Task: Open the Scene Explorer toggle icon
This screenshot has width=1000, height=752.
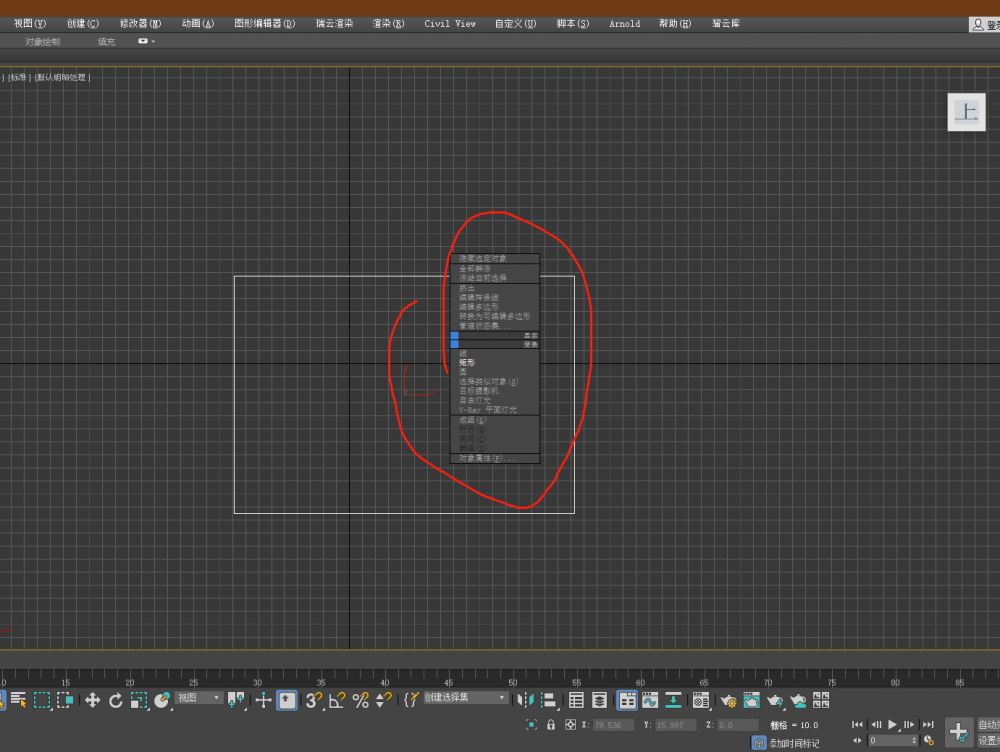Action: click(x=577, y=700)
